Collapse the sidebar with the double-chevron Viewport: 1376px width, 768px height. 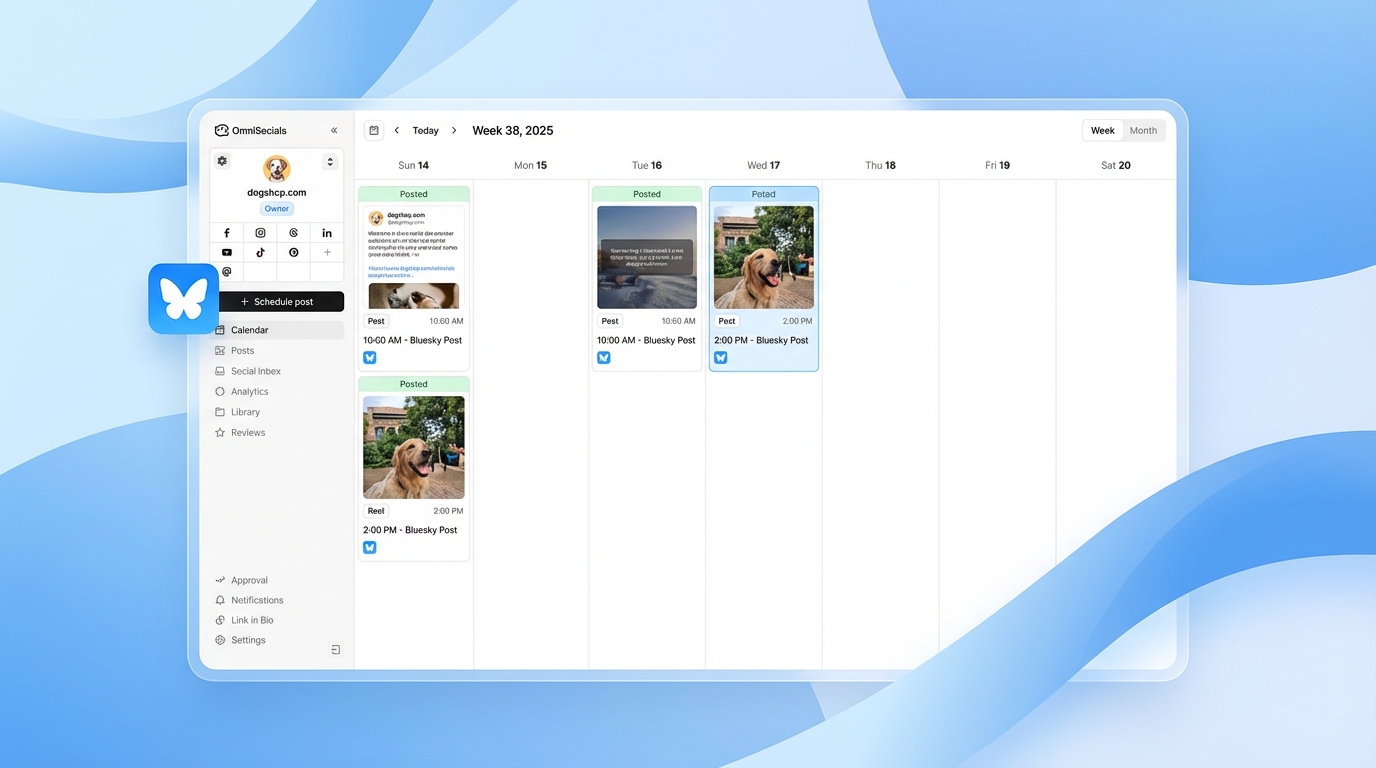pyautogui.click(x=334, y=130)
